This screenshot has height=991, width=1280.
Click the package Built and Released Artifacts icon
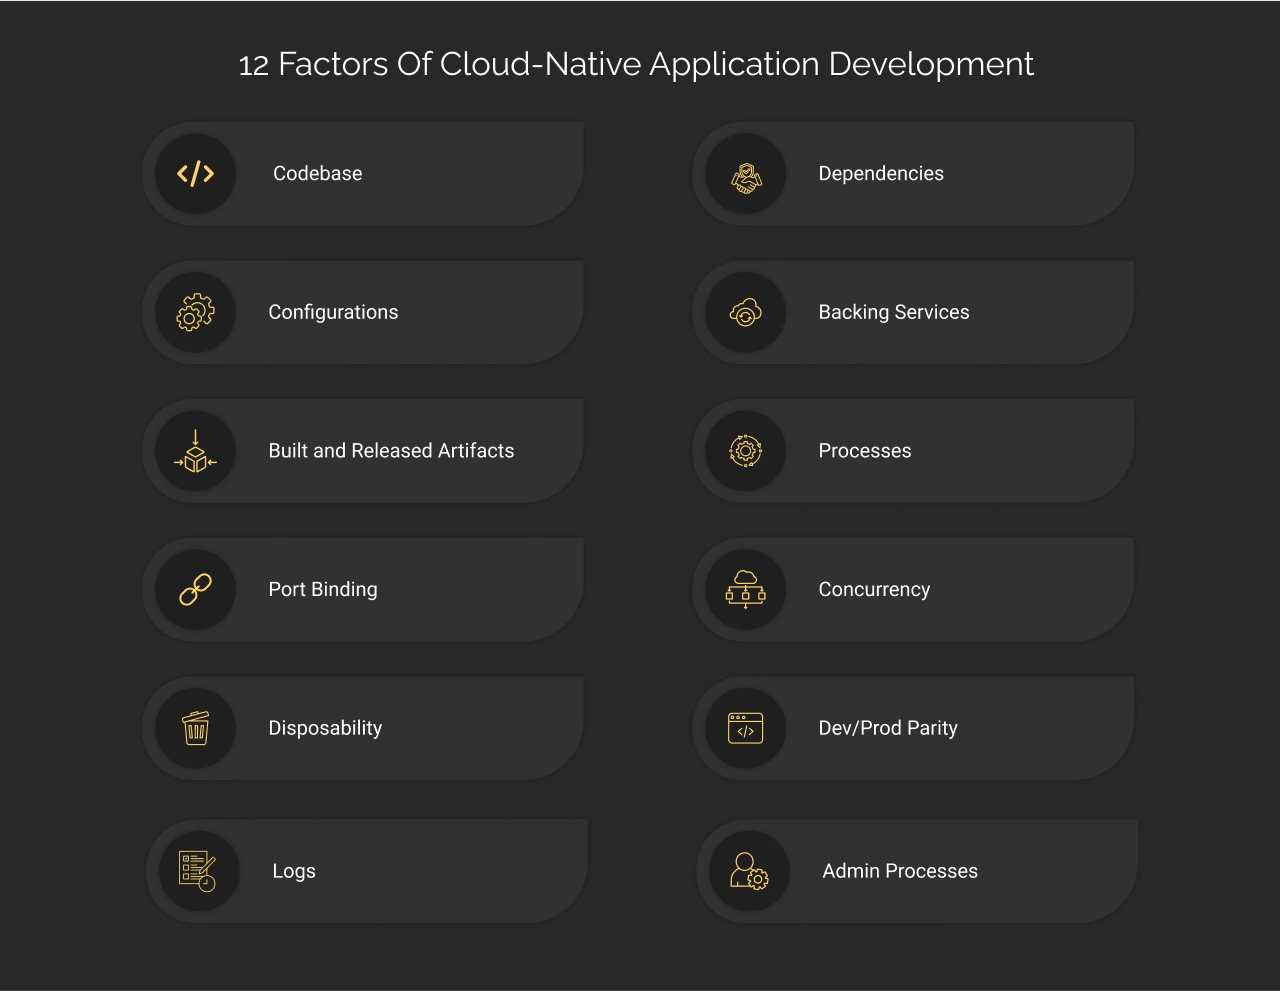coord(196,450)
